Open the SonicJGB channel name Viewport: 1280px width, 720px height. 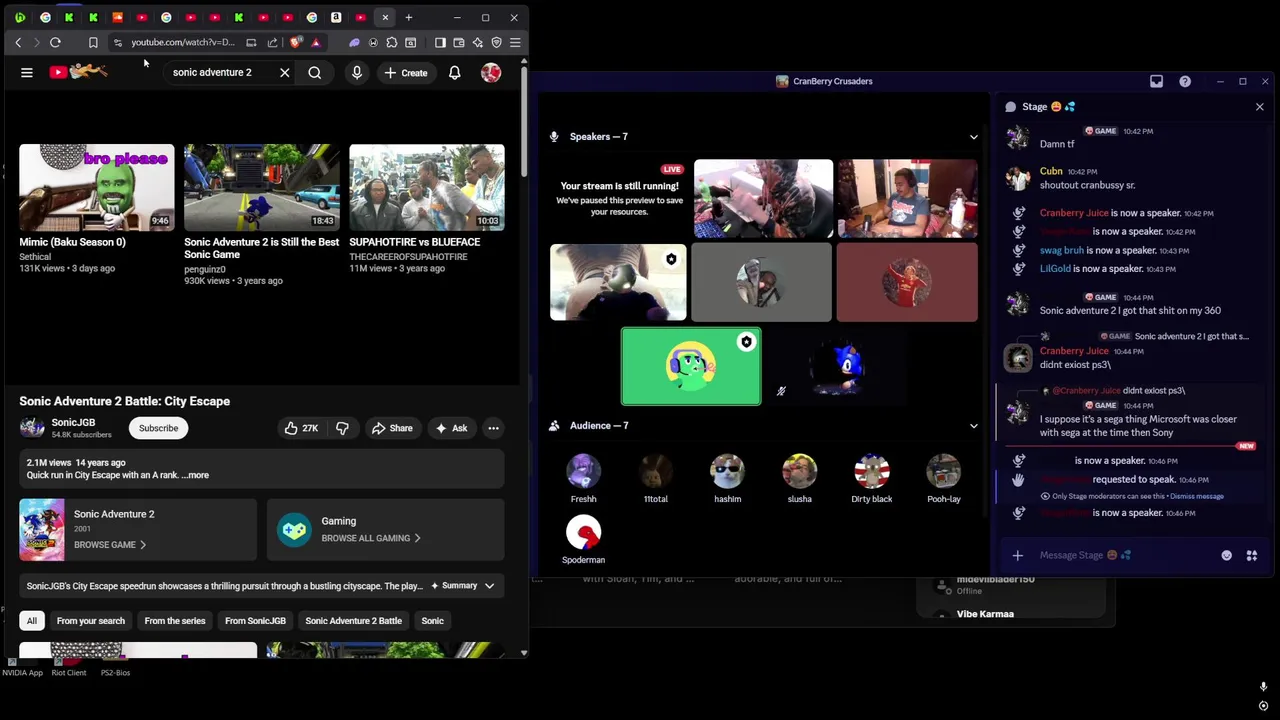tap(73, 423)
